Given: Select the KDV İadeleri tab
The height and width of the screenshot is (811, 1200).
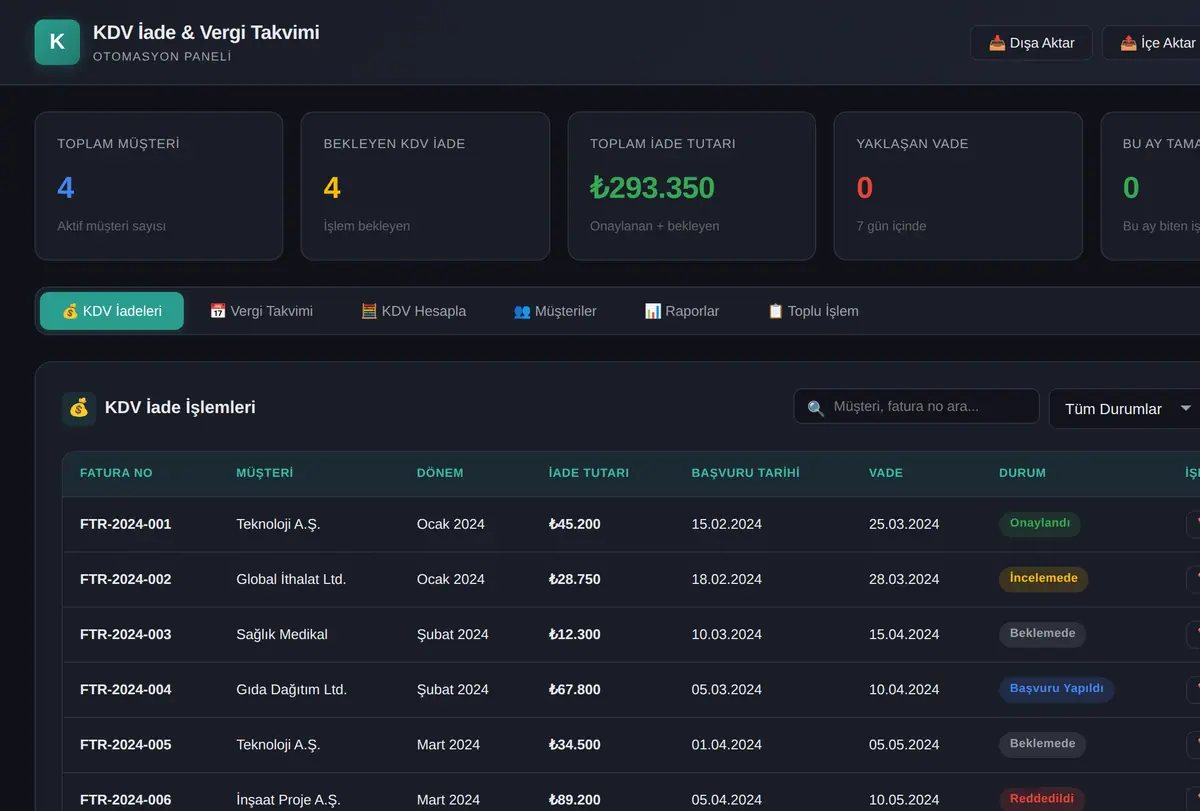Looking at the screenshot, I should pyautogui.click(x=112, y=311).
